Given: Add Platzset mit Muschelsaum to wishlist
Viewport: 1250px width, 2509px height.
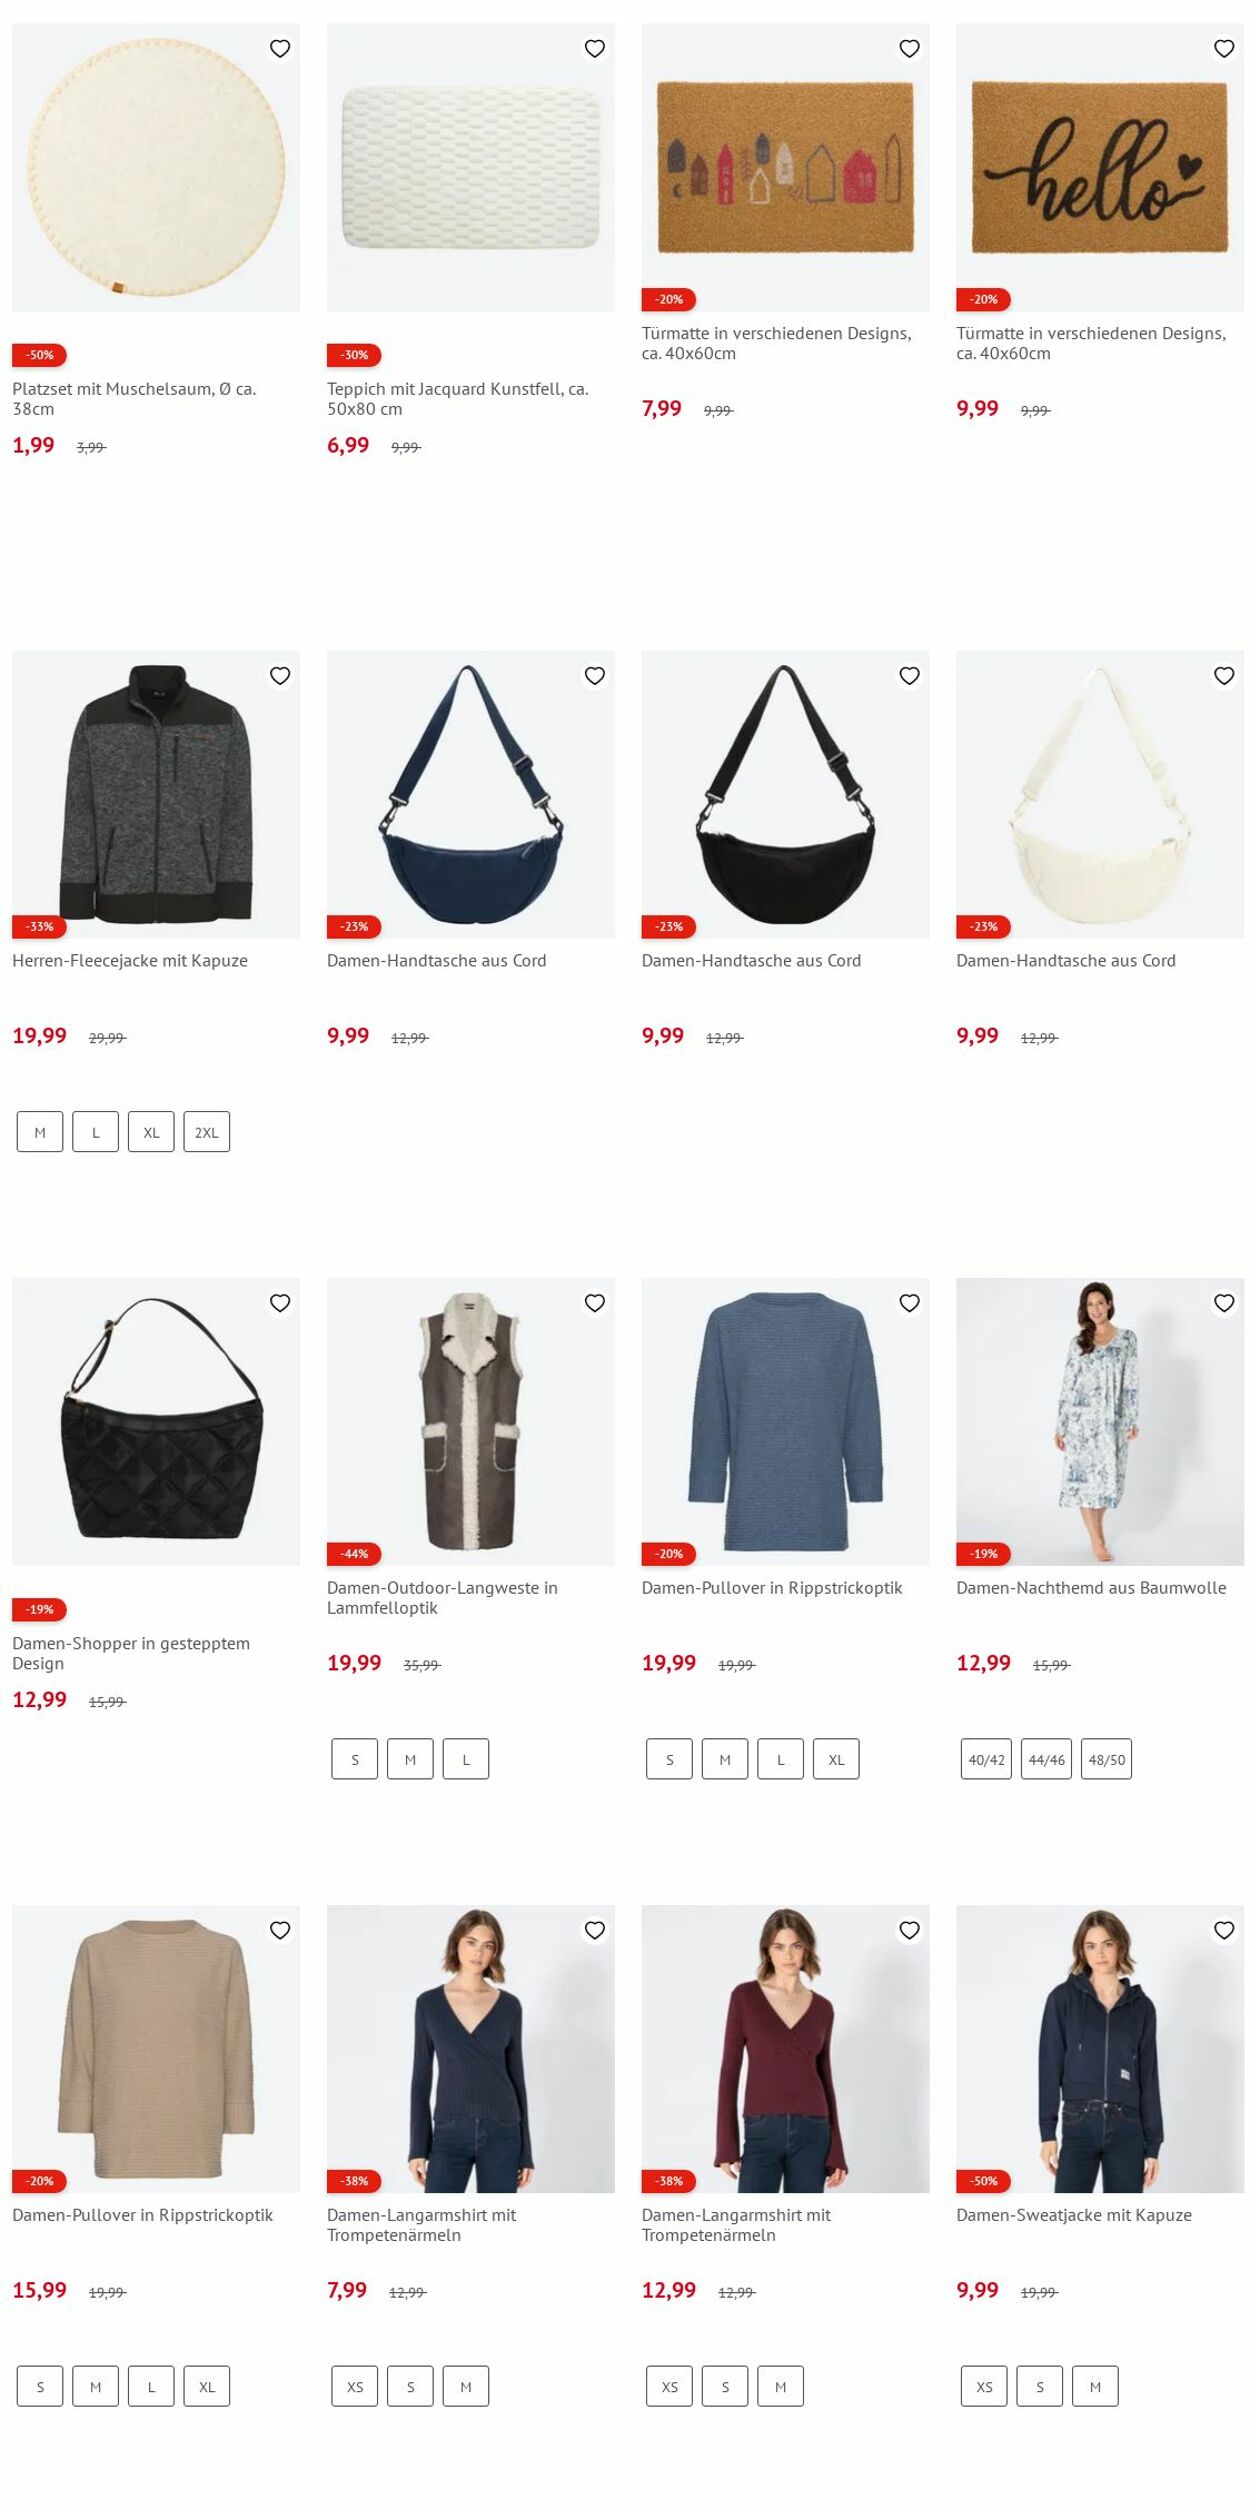Looking at the screenshot, I should tap(280, 48).
